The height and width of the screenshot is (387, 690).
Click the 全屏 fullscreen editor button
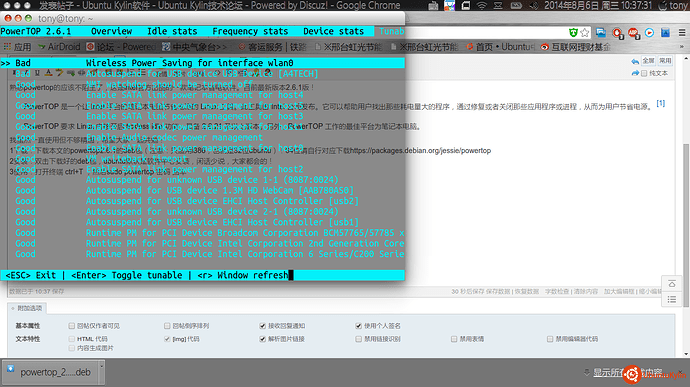coord(648,61)
